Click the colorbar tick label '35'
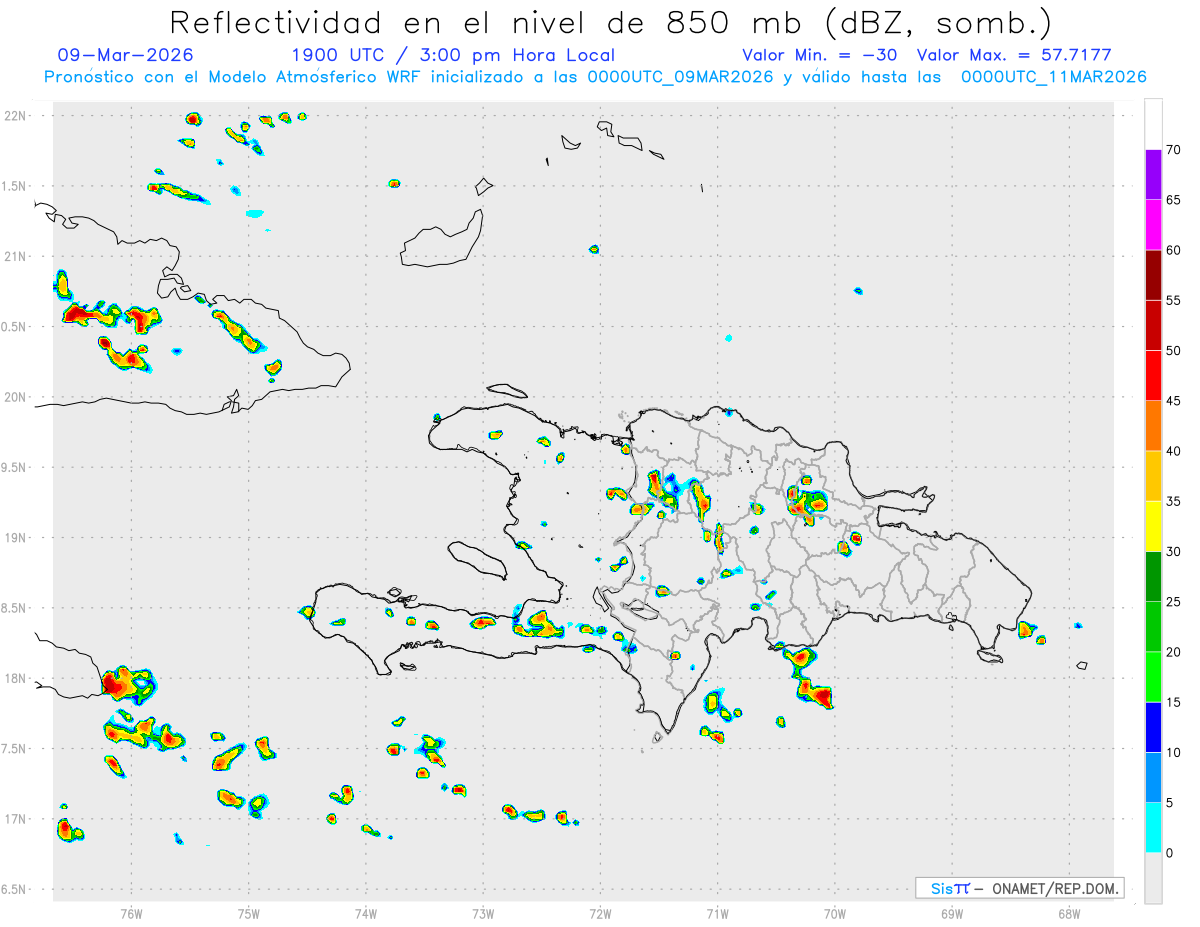Screen dimensions: 1200x927 (1174, 501)
